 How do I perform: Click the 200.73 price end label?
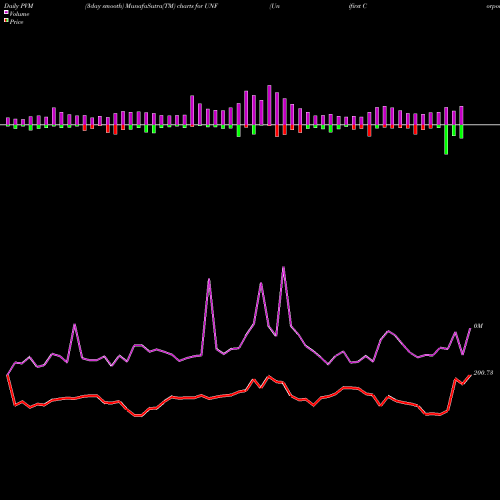tap(483, 373)
